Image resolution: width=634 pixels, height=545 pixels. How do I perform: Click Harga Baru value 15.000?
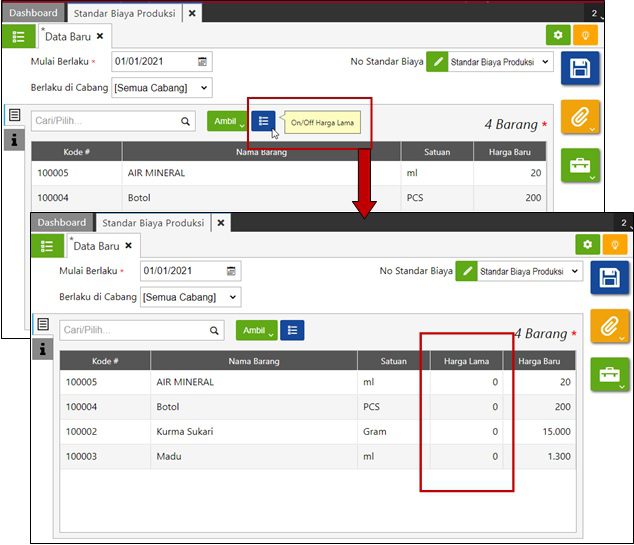click(556, 432)
